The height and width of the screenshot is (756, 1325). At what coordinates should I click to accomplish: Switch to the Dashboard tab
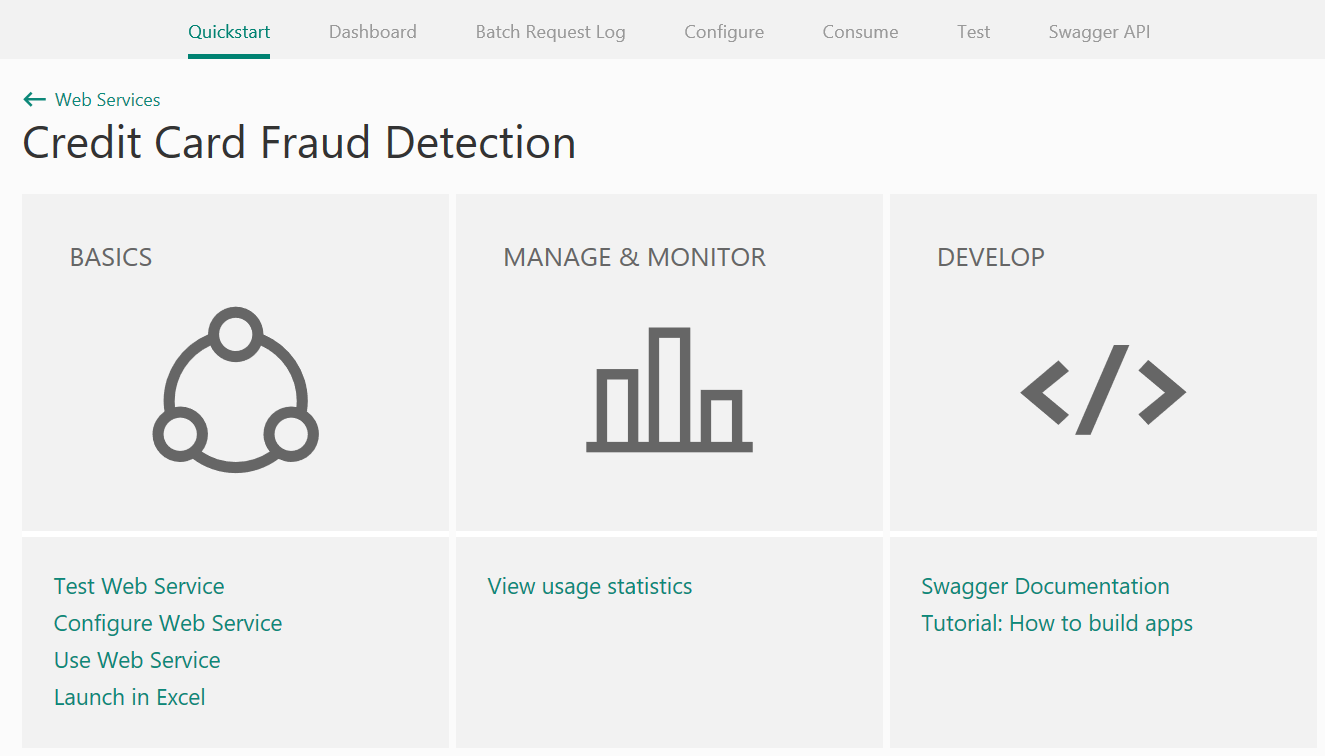pyautogui.click(x=372, y=31)
